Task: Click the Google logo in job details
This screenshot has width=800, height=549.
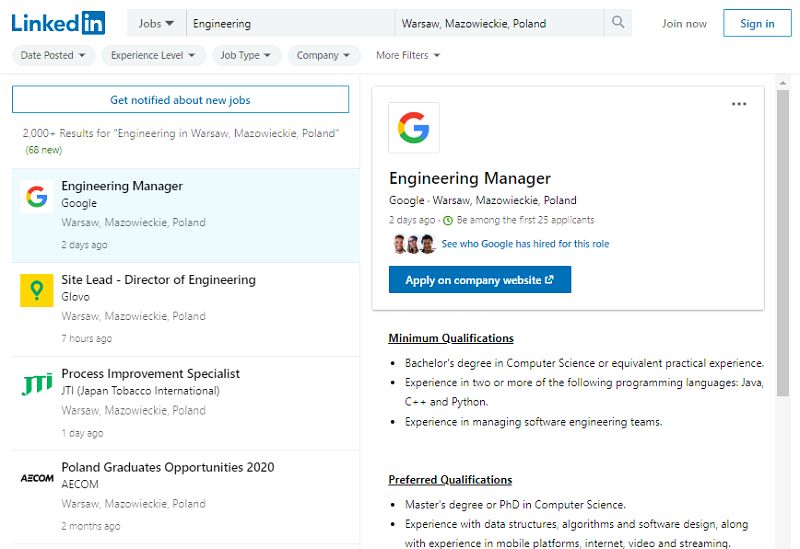Action: tap(413, 128)
